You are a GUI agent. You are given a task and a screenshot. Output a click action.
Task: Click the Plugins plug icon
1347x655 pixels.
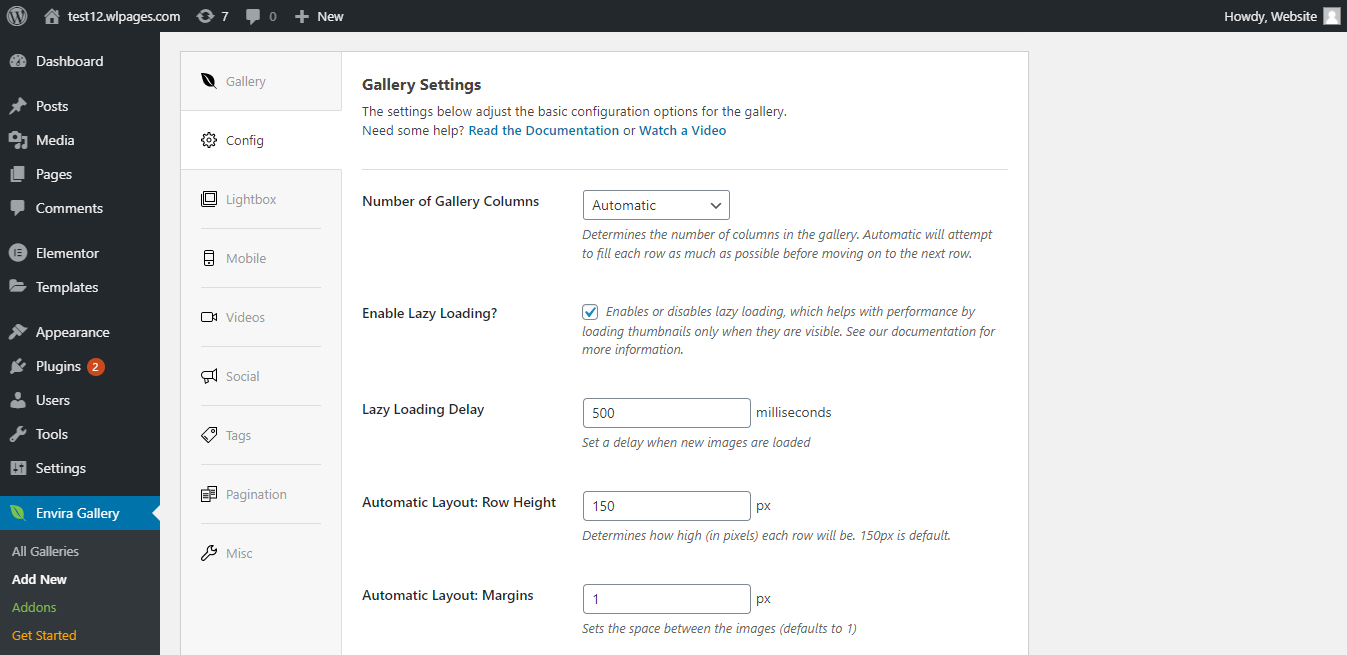pyautogui.click(x=18, y=366)
